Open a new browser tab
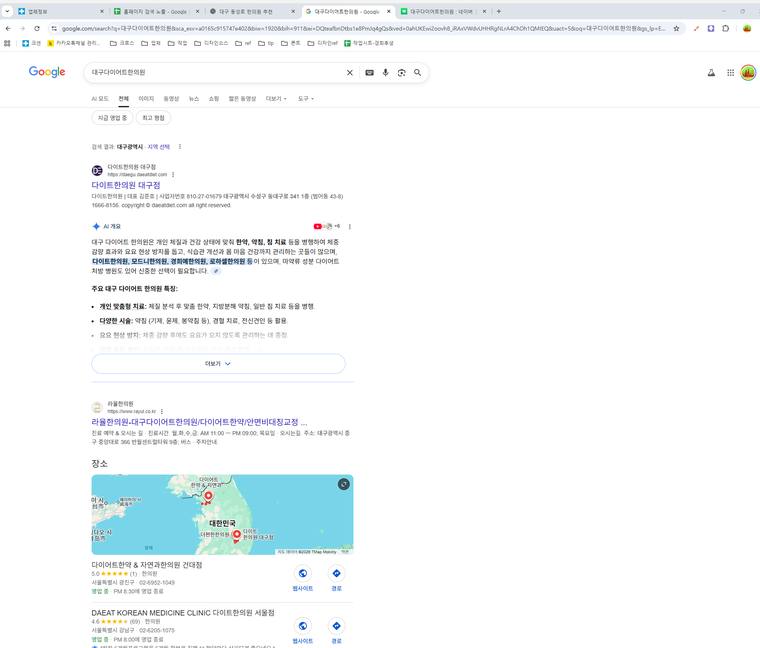The image size is (760, 648). click(498, 11)
